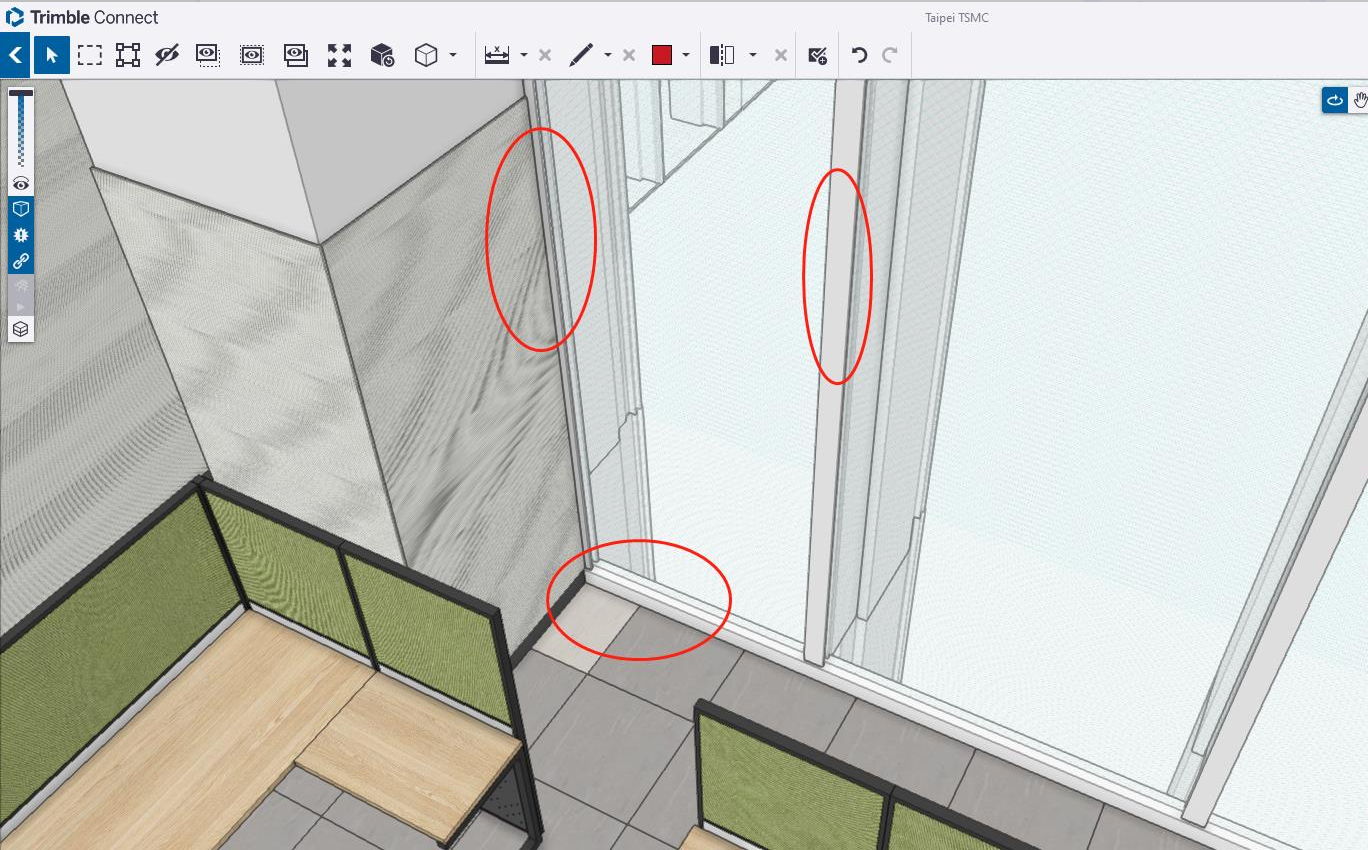Switch to orbit navigation mode
1368x850 pixels.
(x=1334, y=100)
